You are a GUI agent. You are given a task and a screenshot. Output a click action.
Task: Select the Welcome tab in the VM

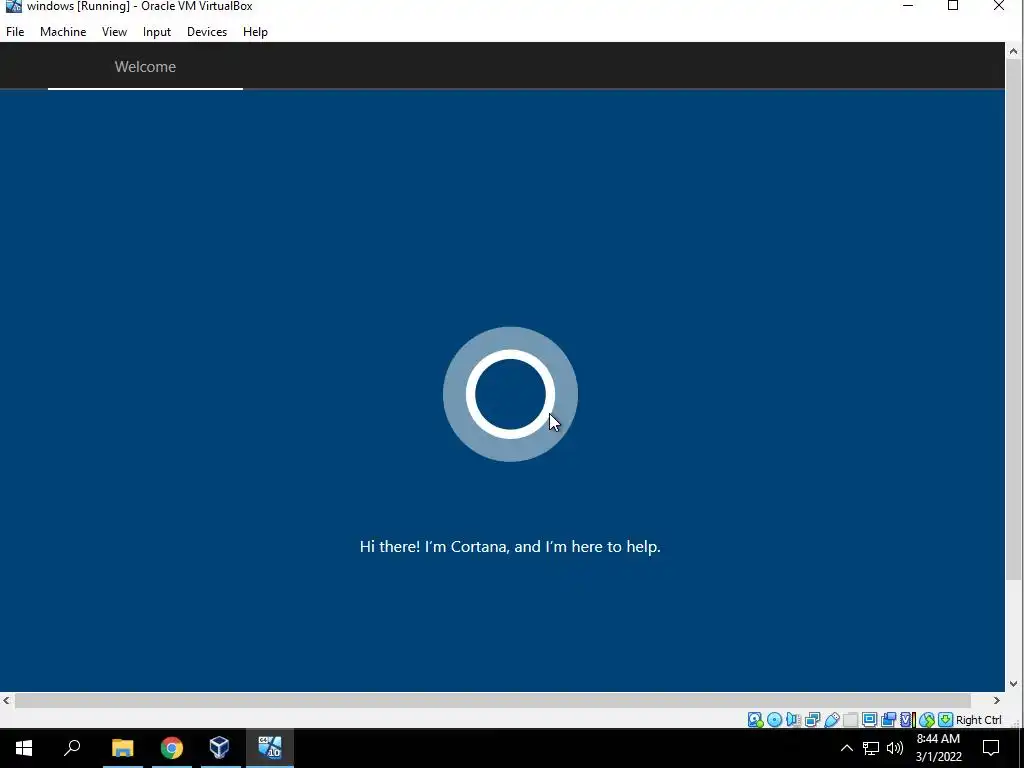coord(145,67)
